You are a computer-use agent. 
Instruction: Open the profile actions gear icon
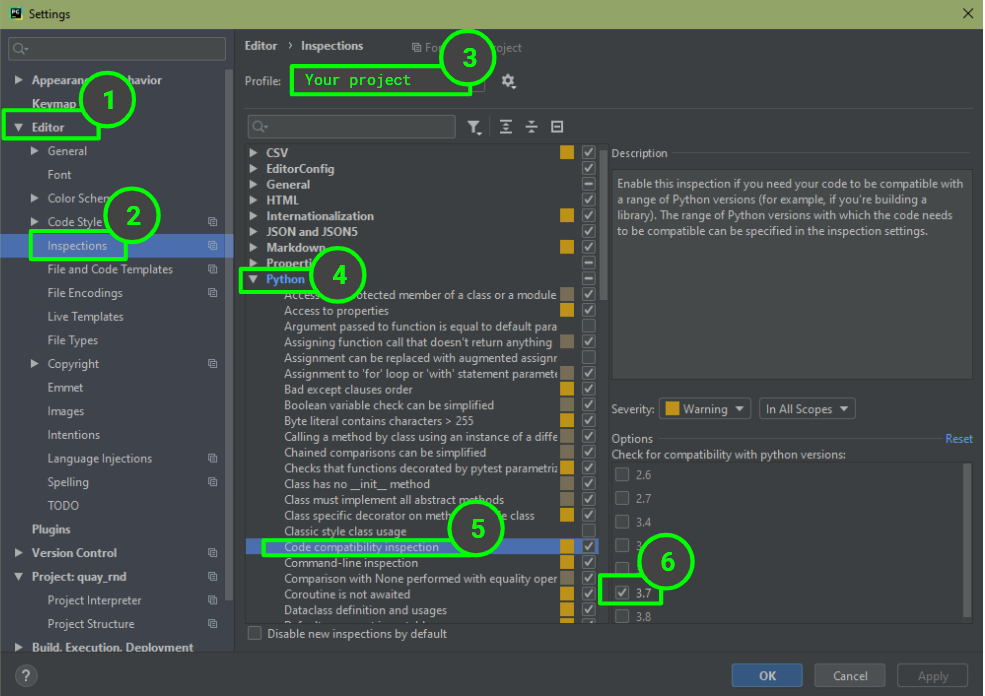[x=508, y=82]
